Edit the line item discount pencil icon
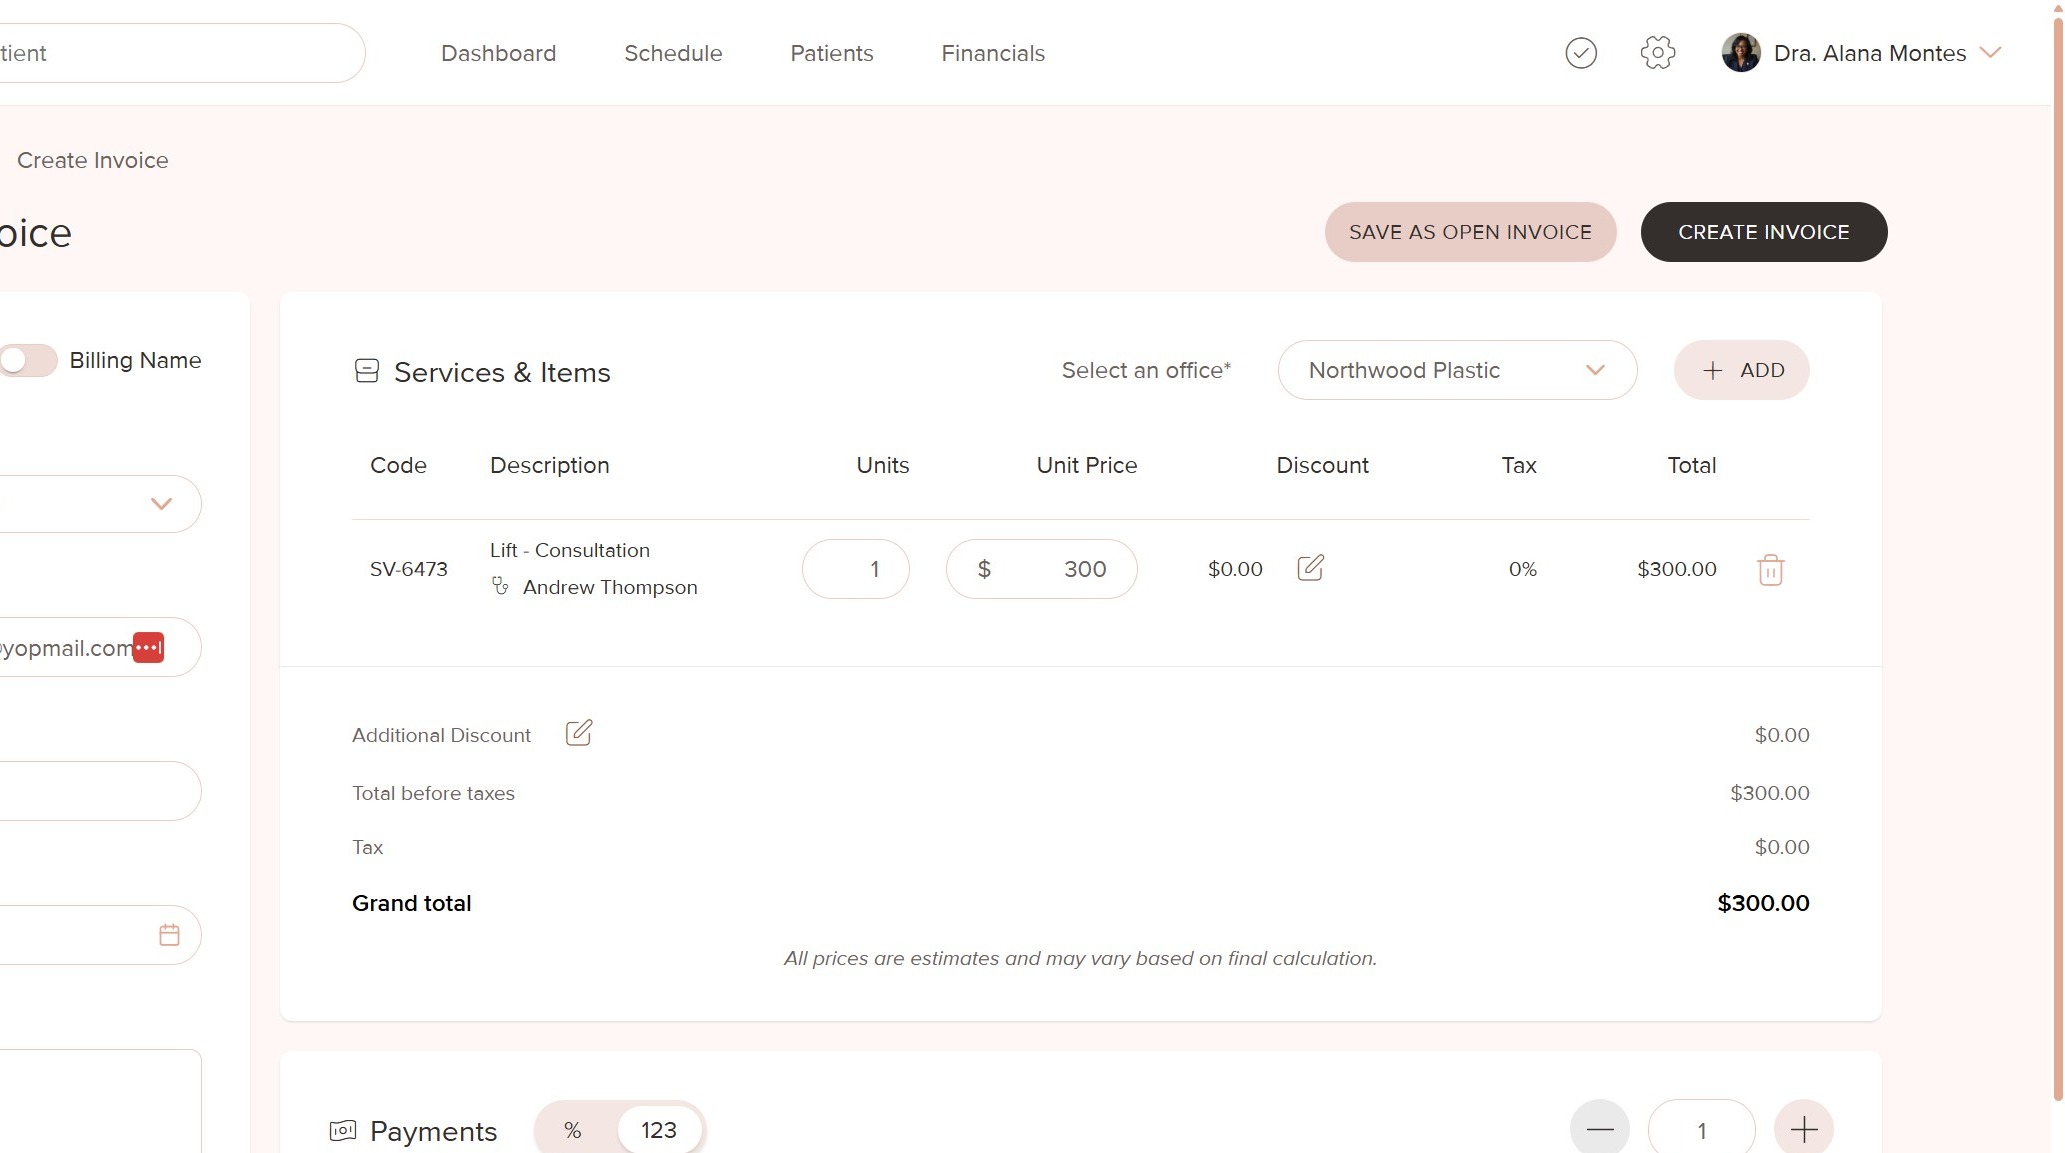Viewport: 2065px width, 1153px height. click(1310, 568)
